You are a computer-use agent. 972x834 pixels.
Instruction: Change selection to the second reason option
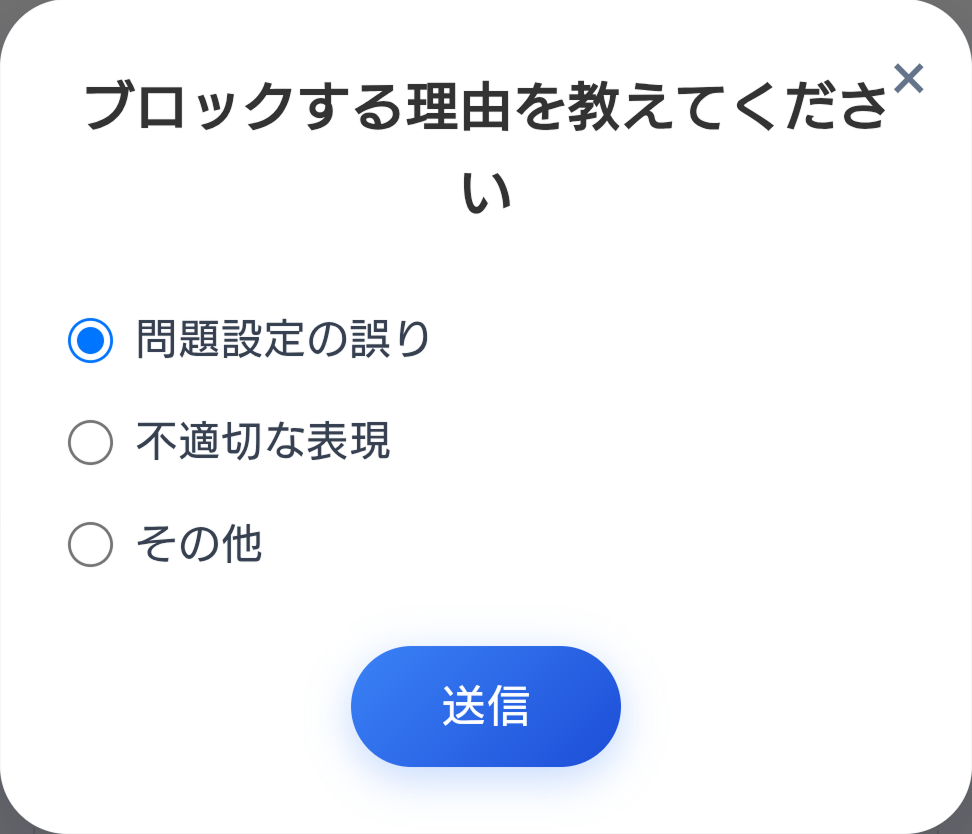[x=89, y=443]
